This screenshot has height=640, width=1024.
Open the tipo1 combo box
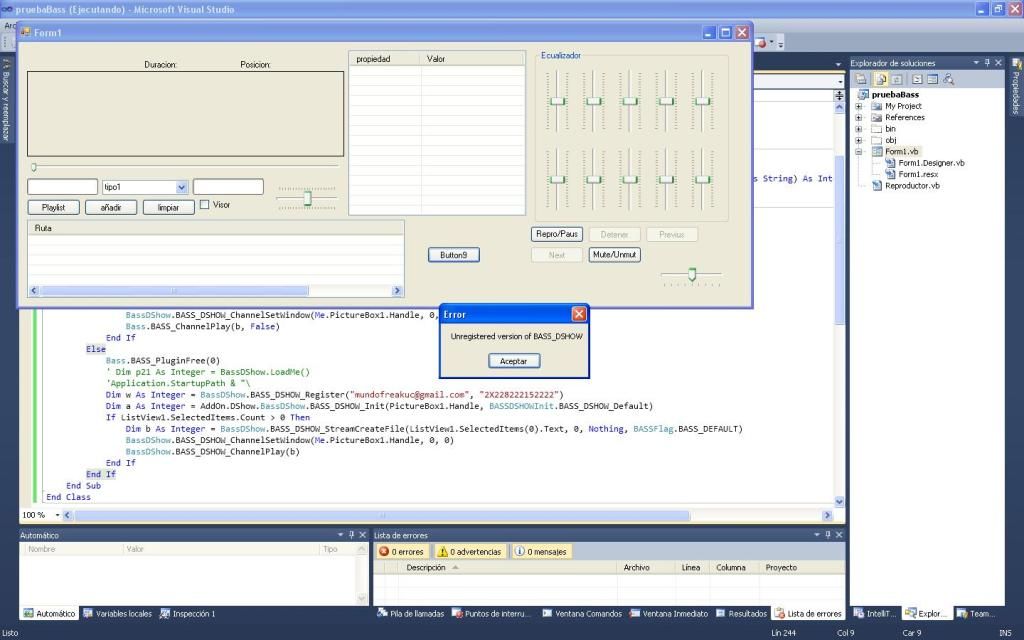pyautogui.click(x=182, y=187)
